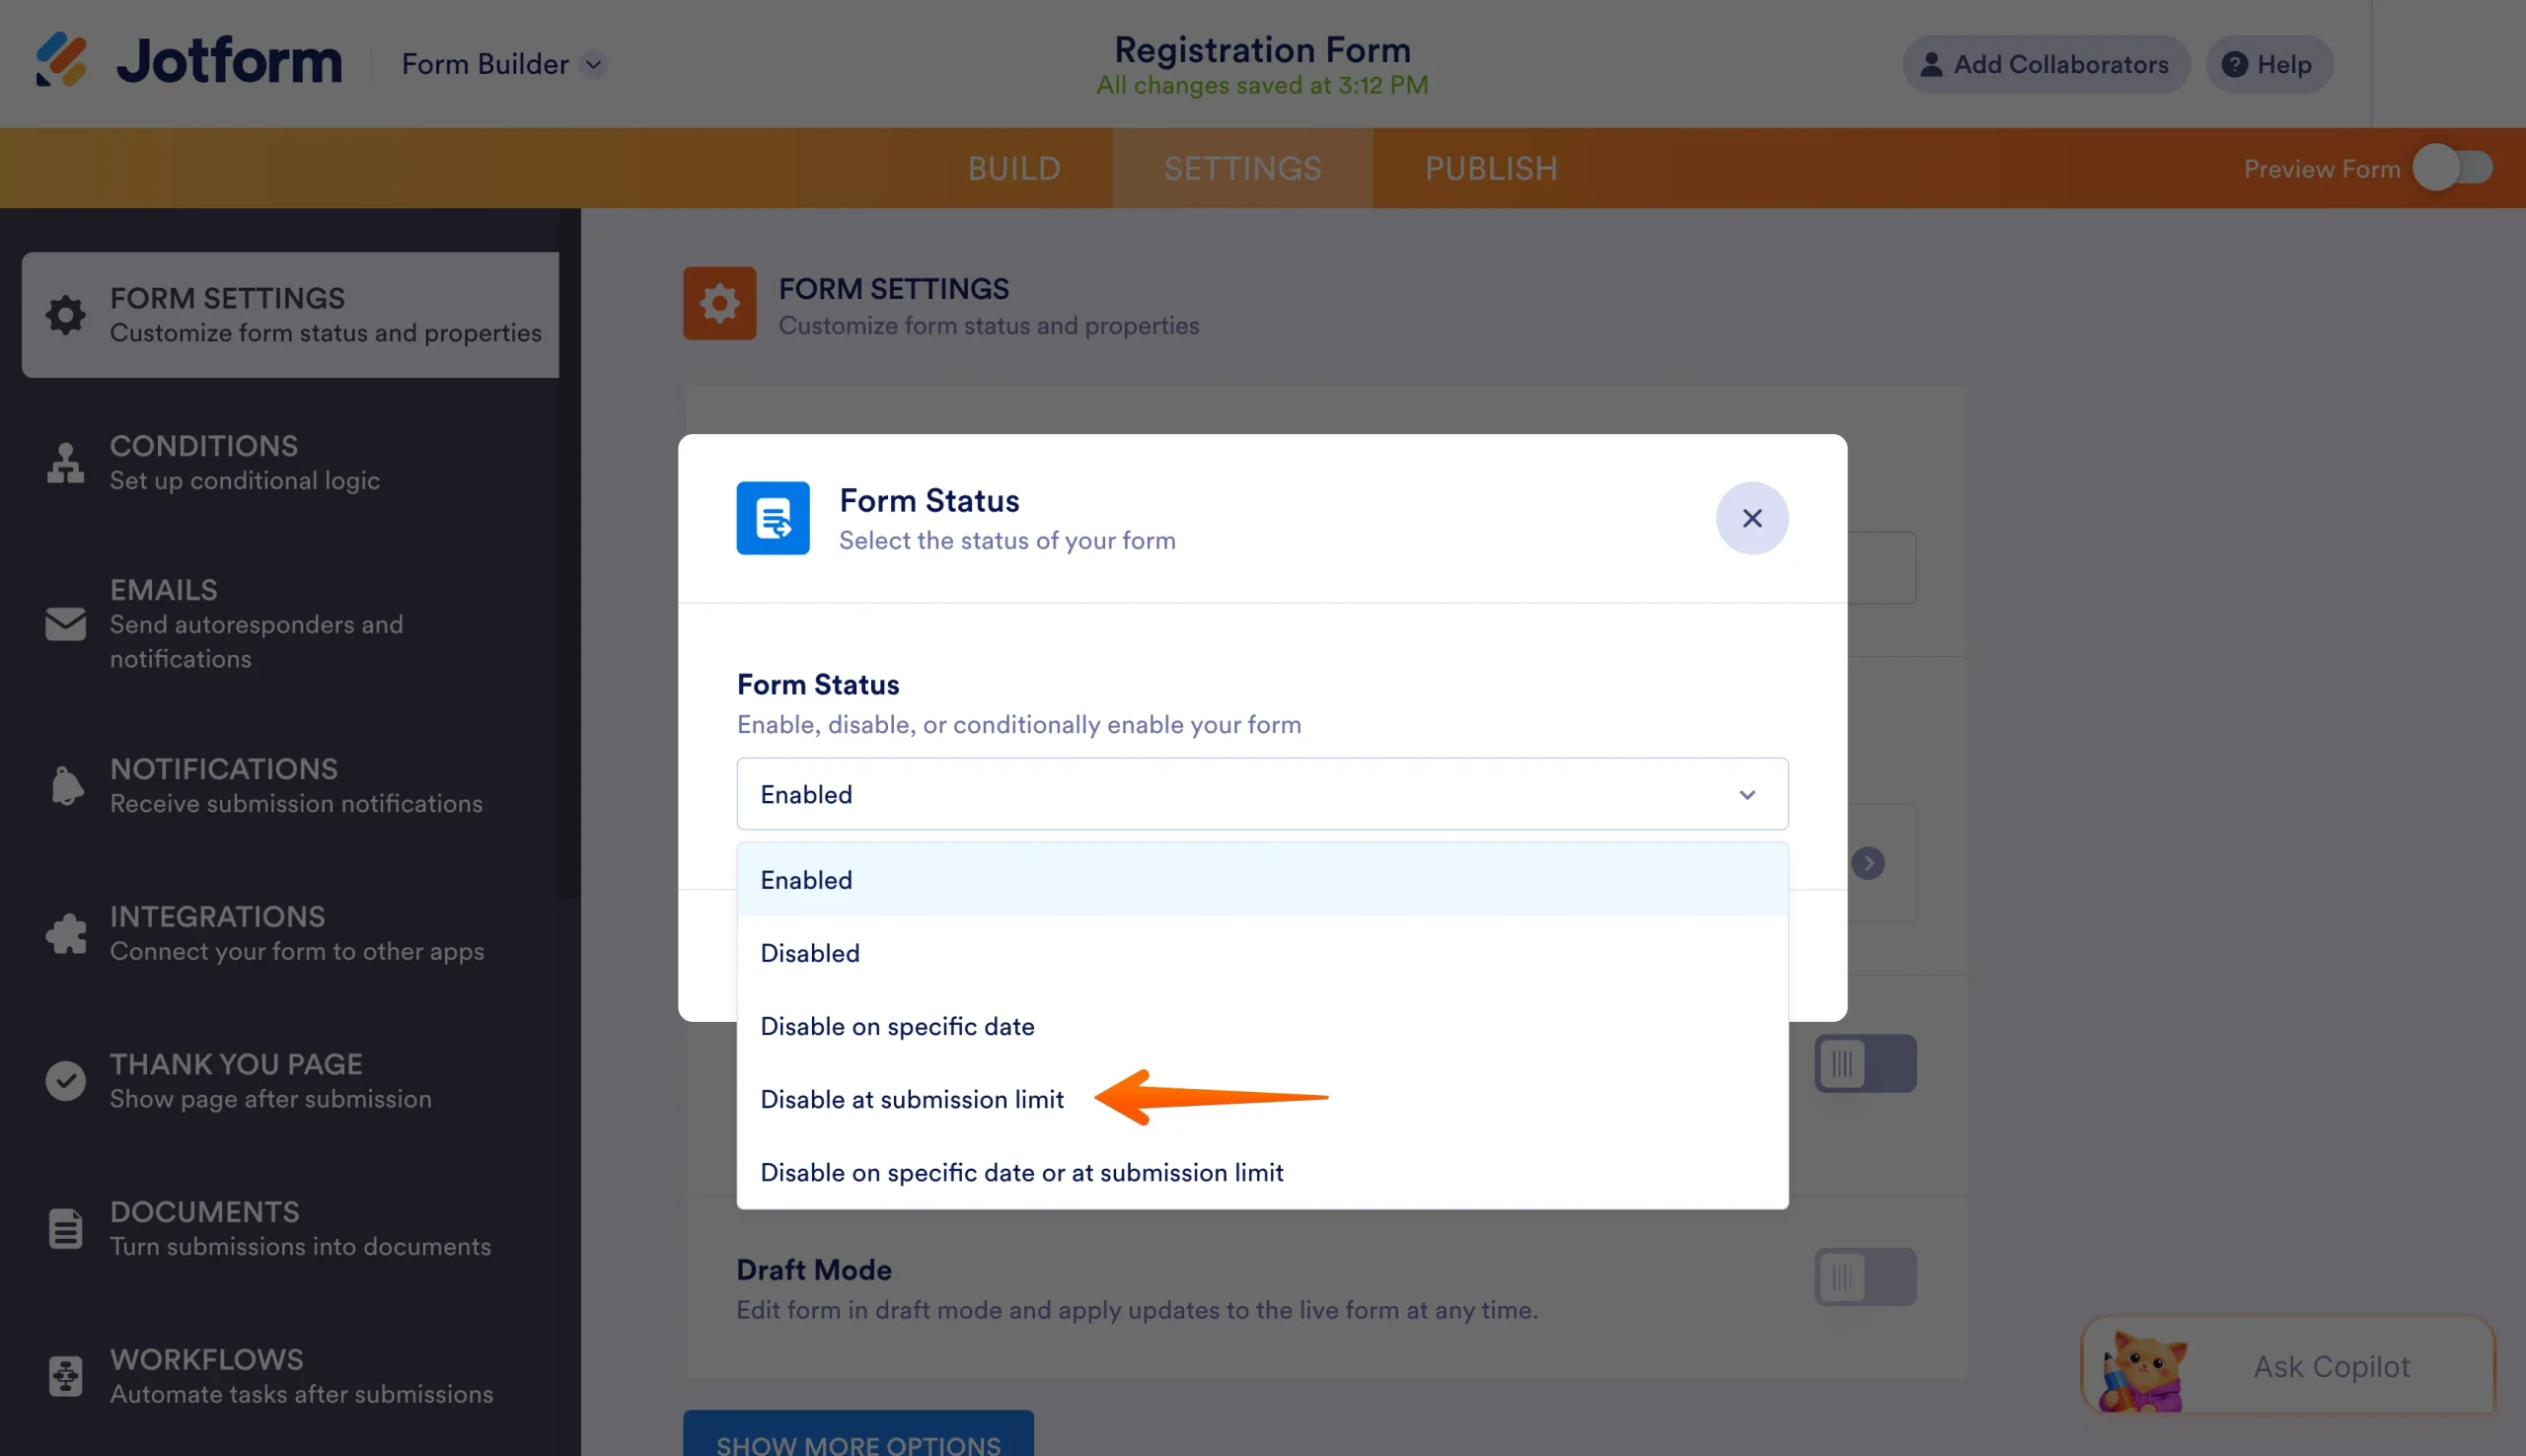Open the Form Builder dropdown chevron
2526x1456 pixels.
[x=594, y=64]
